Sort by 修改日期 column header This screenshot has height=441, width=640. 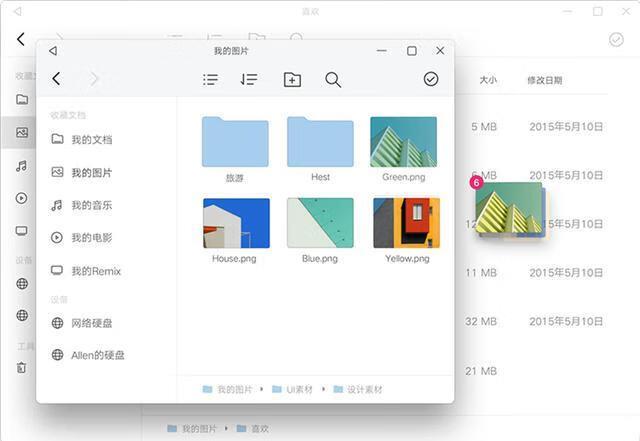point(545,80)
